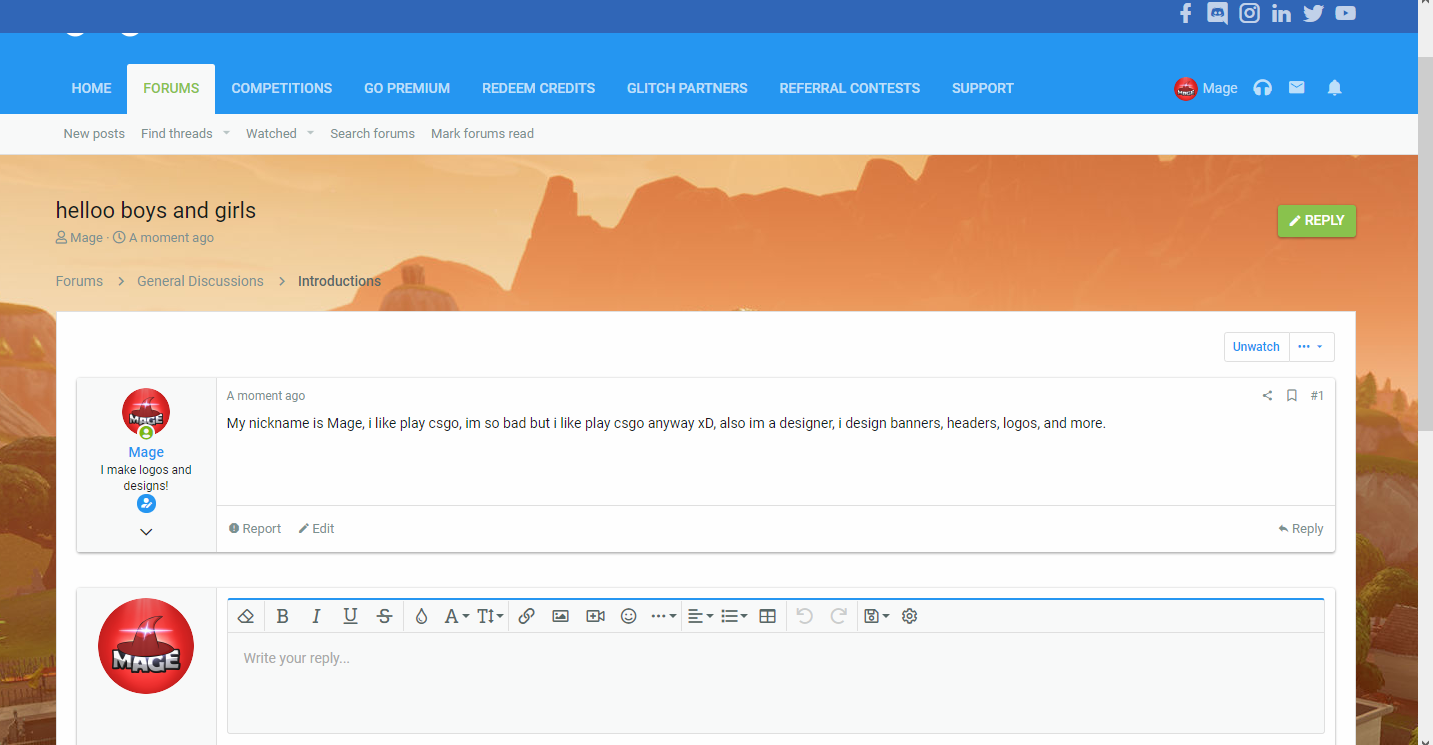Open the Discord social link
1433x745 pixels.
pyautogui.click(x=1217, y=13)
